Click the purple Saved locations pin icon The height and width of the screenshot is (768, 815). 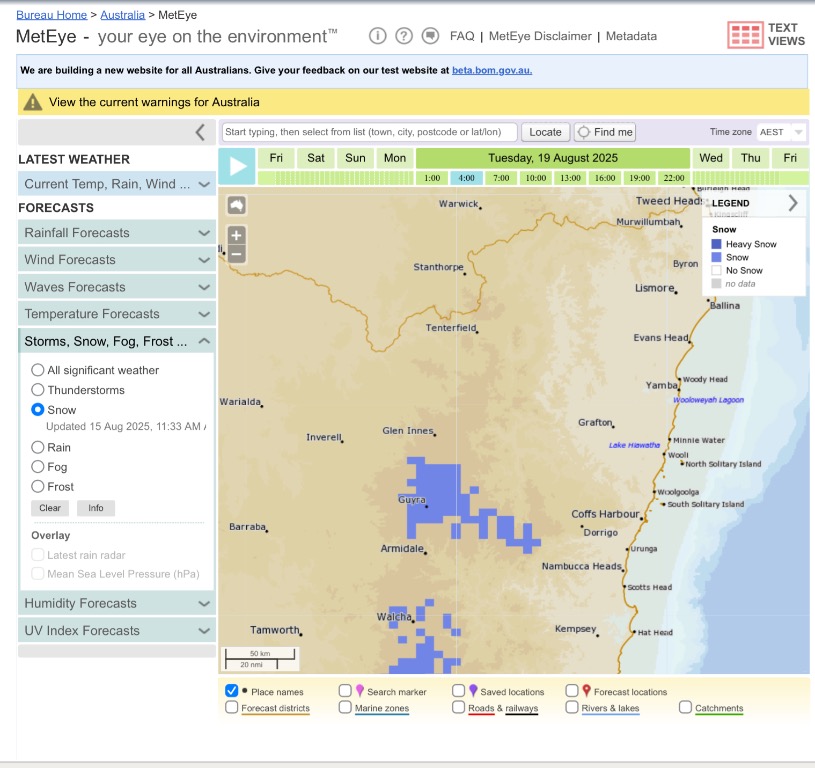(473, 691)
